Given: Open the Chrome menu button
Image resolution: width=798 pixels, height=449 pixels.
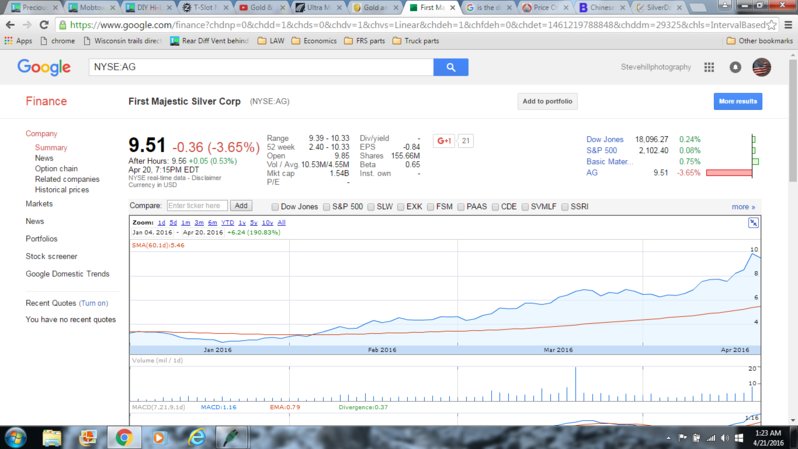Looking at the screenshot, I should (x=788, y=24).
